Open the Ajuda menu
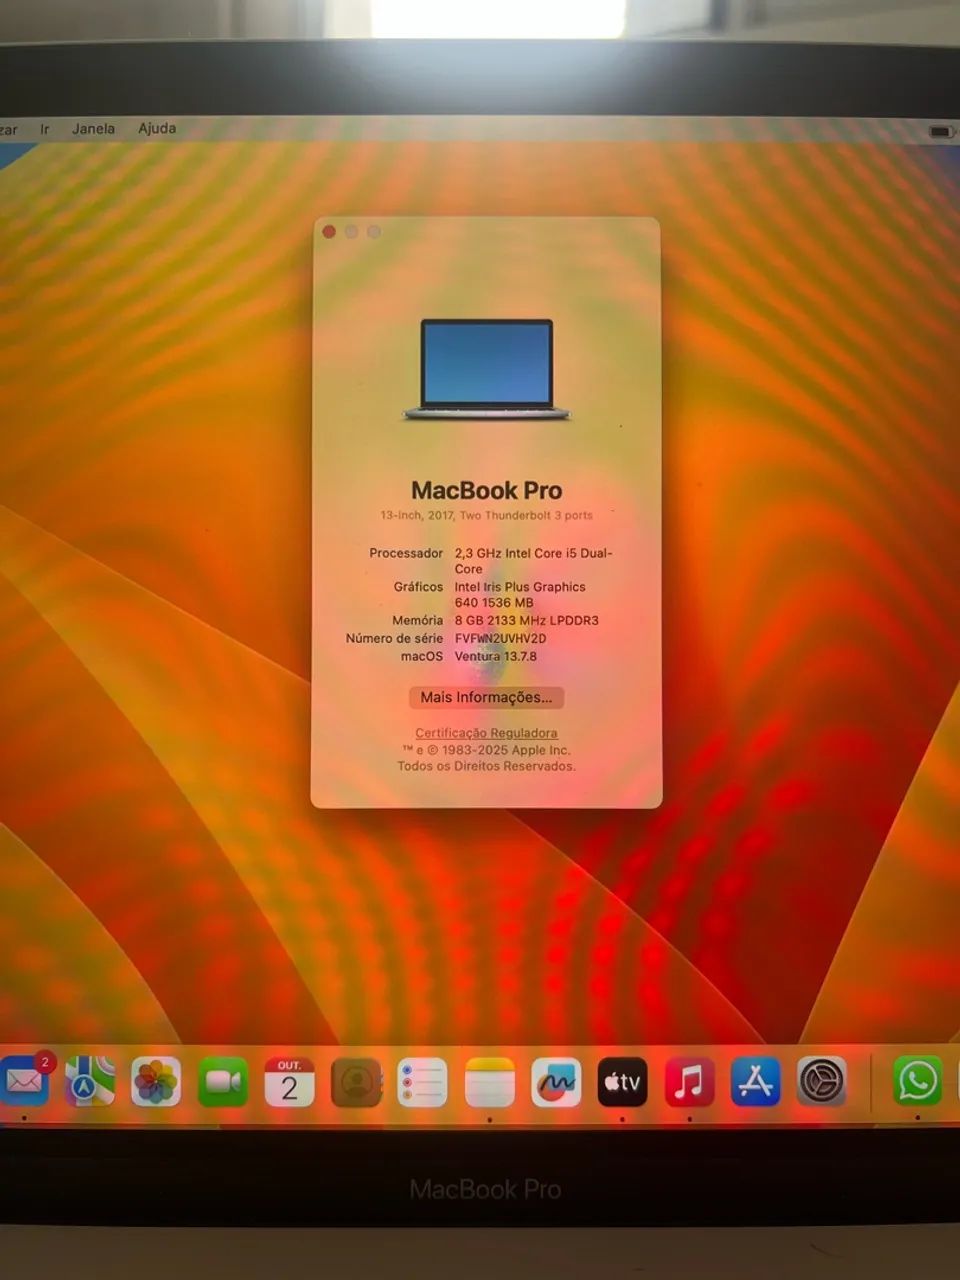Image resolution: width=960 pixels, height=1280 pixels. [x=157, y=128]
